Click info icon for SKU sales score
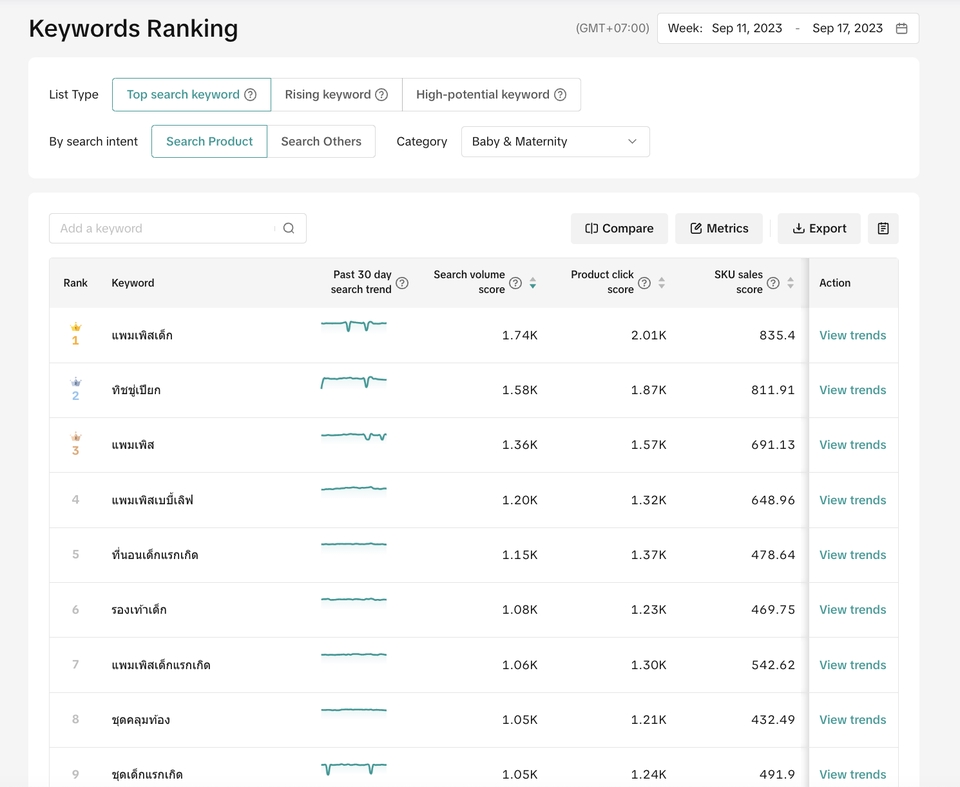This screenshot has height=787, width=960. click(x=773, y=283)
